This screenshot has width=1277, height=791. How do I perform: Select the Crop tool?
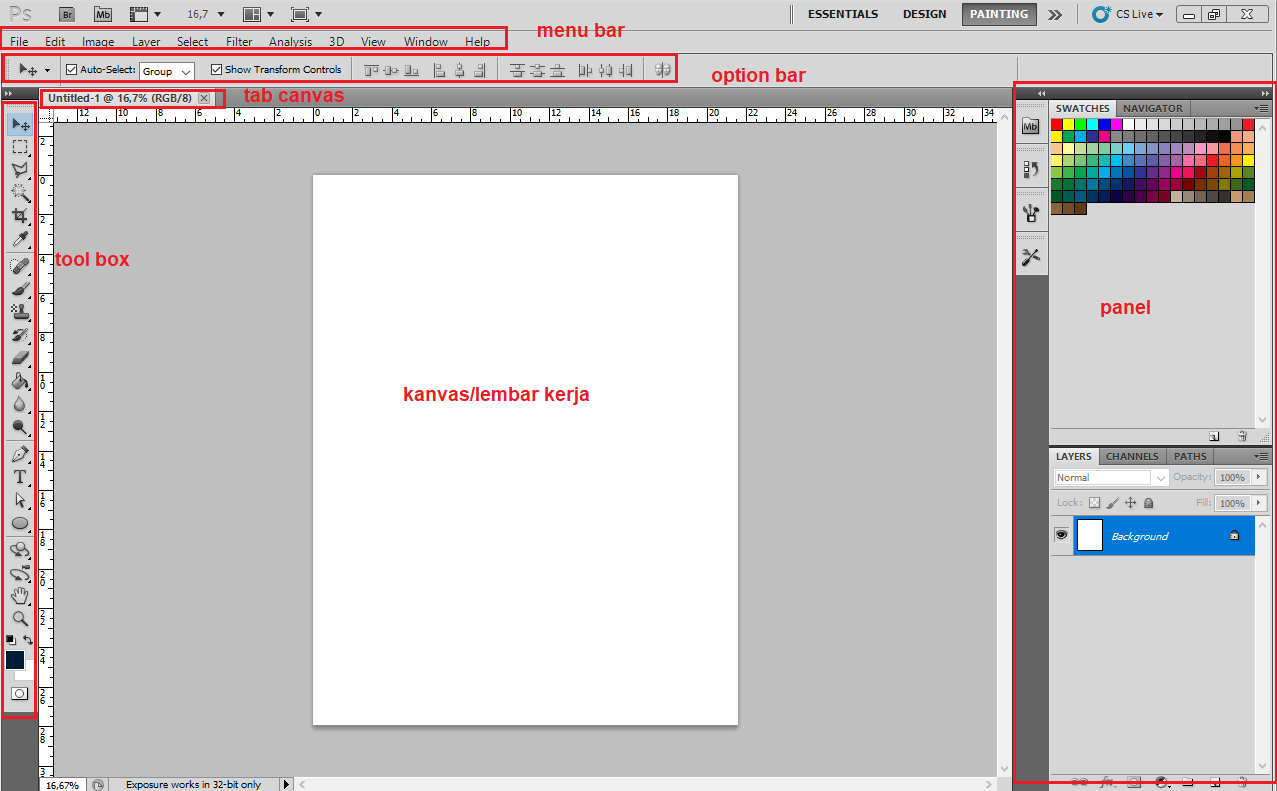(20, 216)
